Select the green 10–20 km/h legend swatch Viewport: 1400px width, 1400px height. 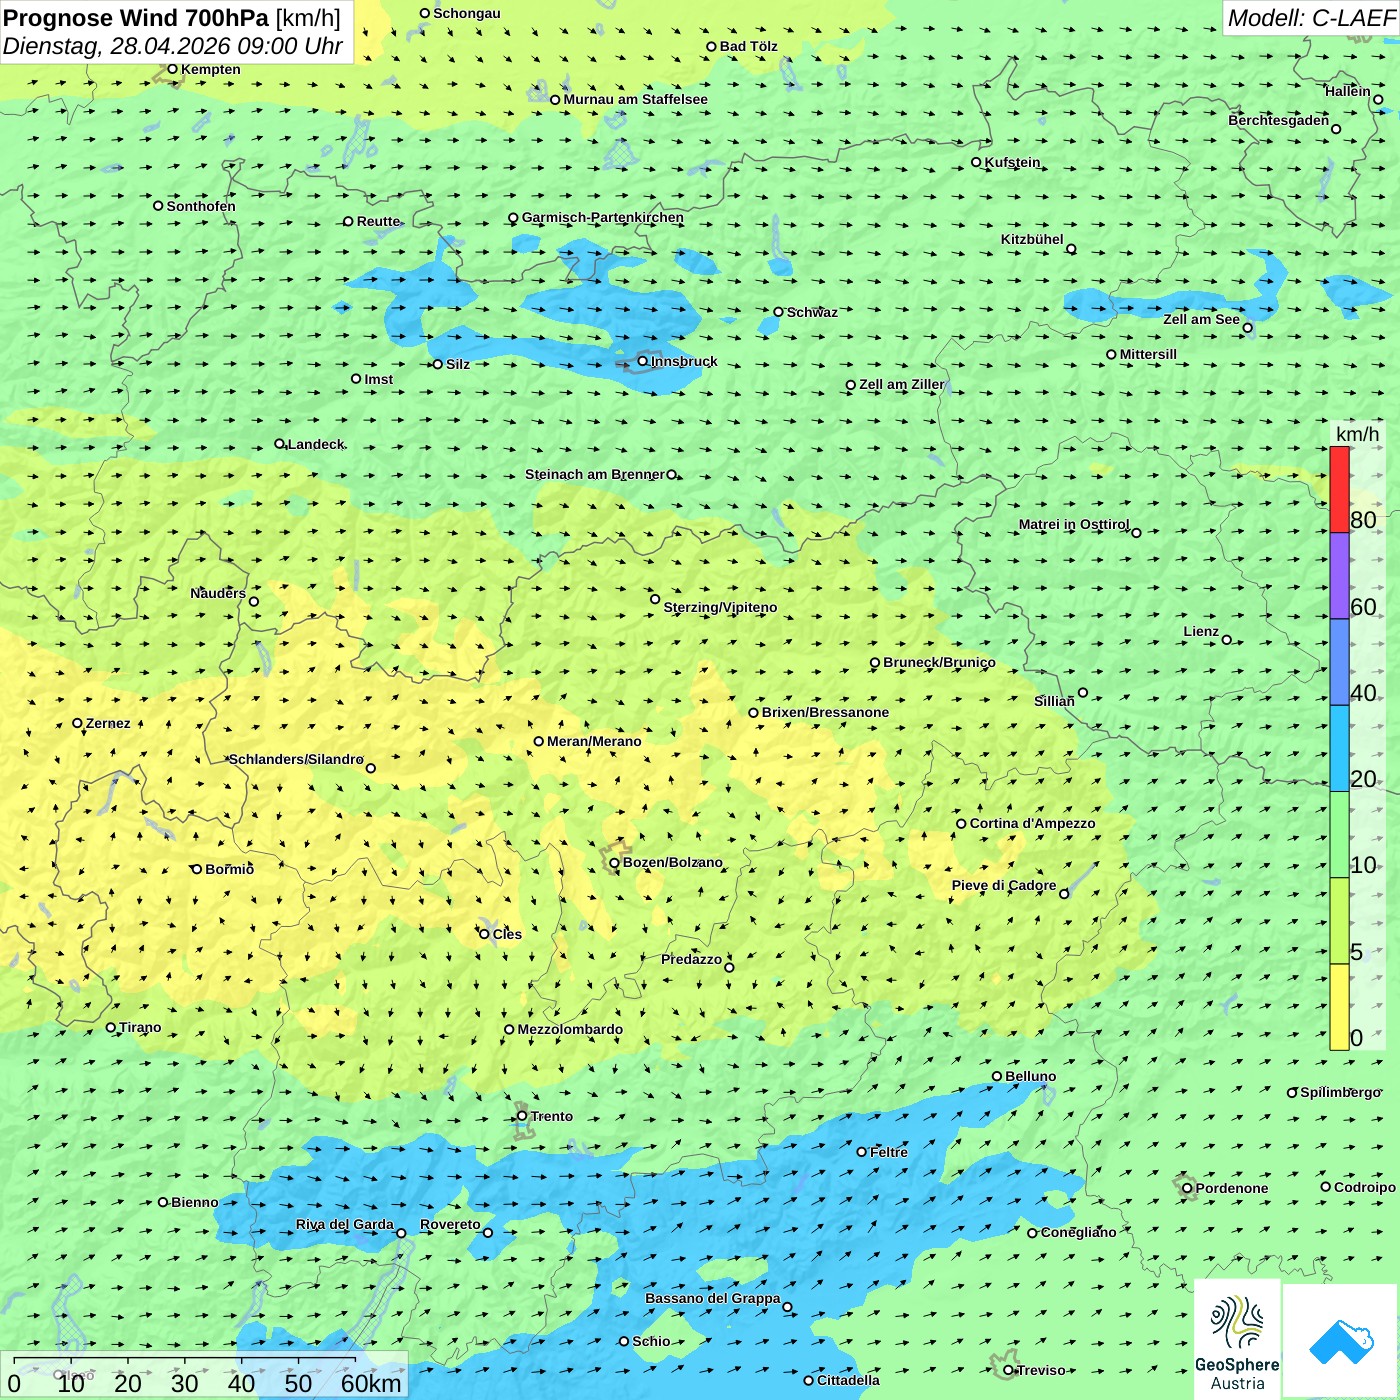(x=1339, y=835)
